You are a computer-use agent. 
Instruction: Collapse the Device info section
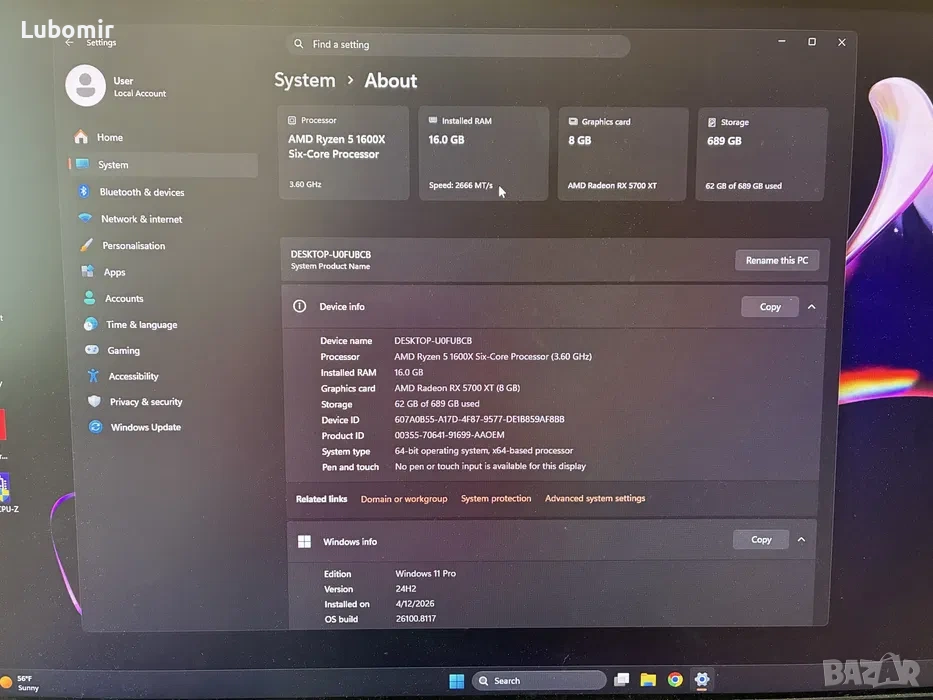(x=811, y=307)
